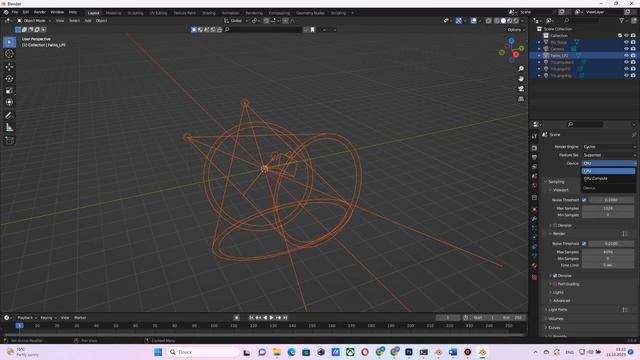This screenshot has width=640, height=360.
Task: Open World properties tab icon
Action: [534, 186]
